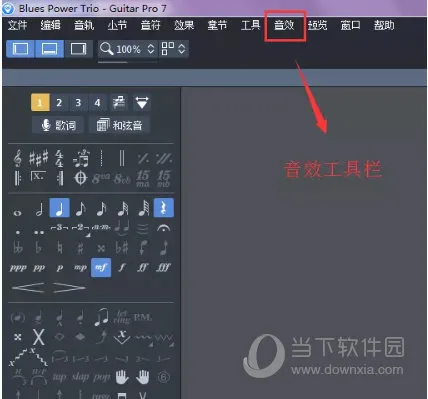This screenshot has width=428, height=399.
Task: Open the 编辑 menu
Action: pyautogui.click(x=50, y=25)
